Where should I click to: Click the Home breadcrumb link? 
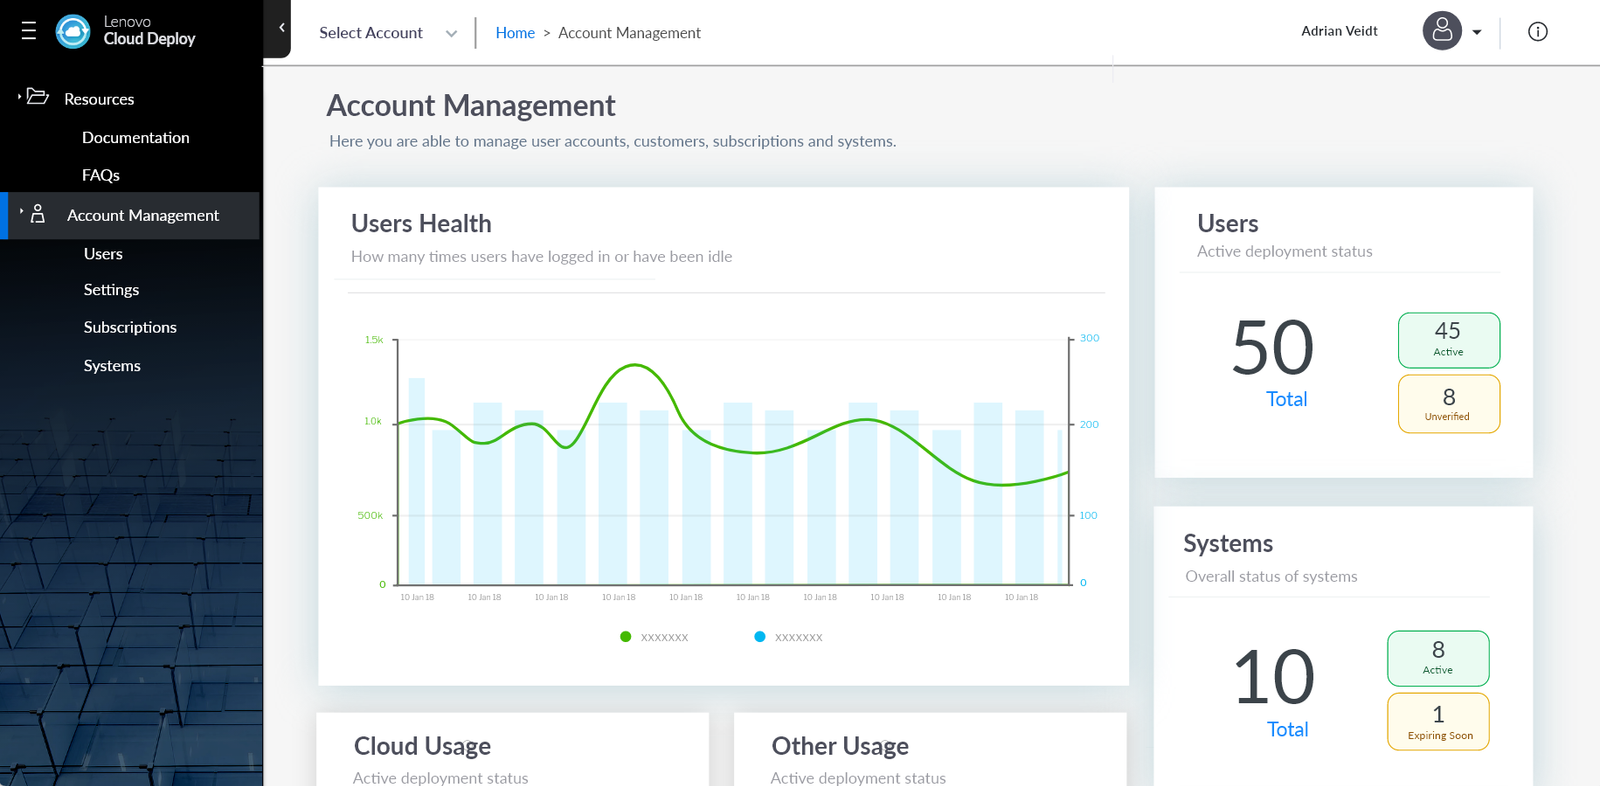pos(514,33)
